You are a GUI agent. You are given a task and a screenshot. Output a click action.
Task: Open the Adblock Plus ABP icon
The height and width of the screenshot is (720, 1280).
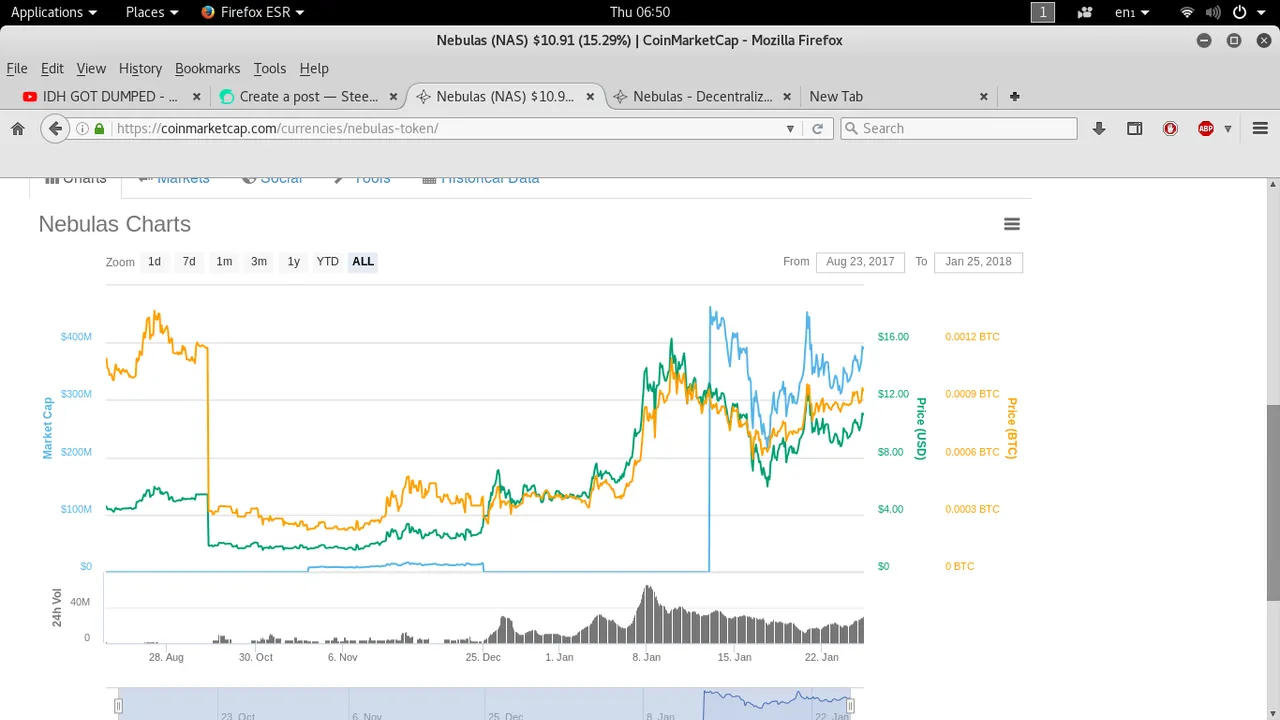1206,128
